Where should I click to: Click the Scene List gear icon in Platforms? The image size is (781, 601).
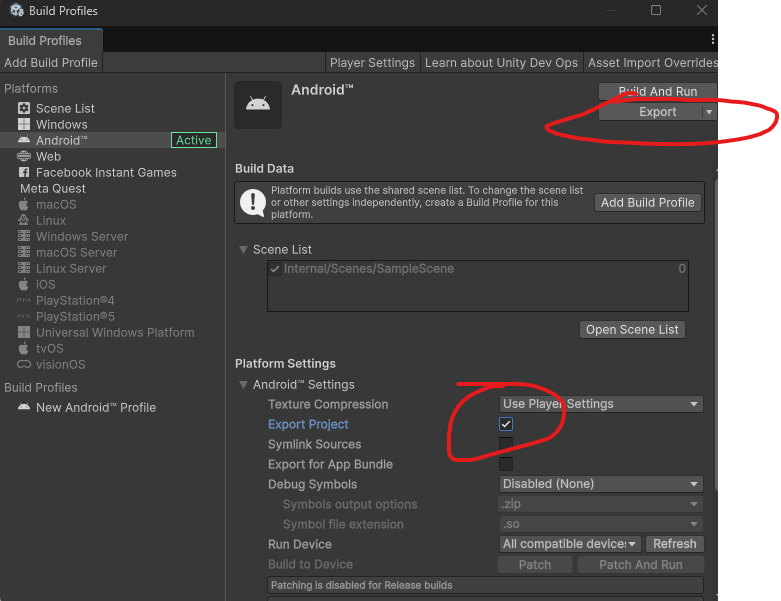pos(24,108)
